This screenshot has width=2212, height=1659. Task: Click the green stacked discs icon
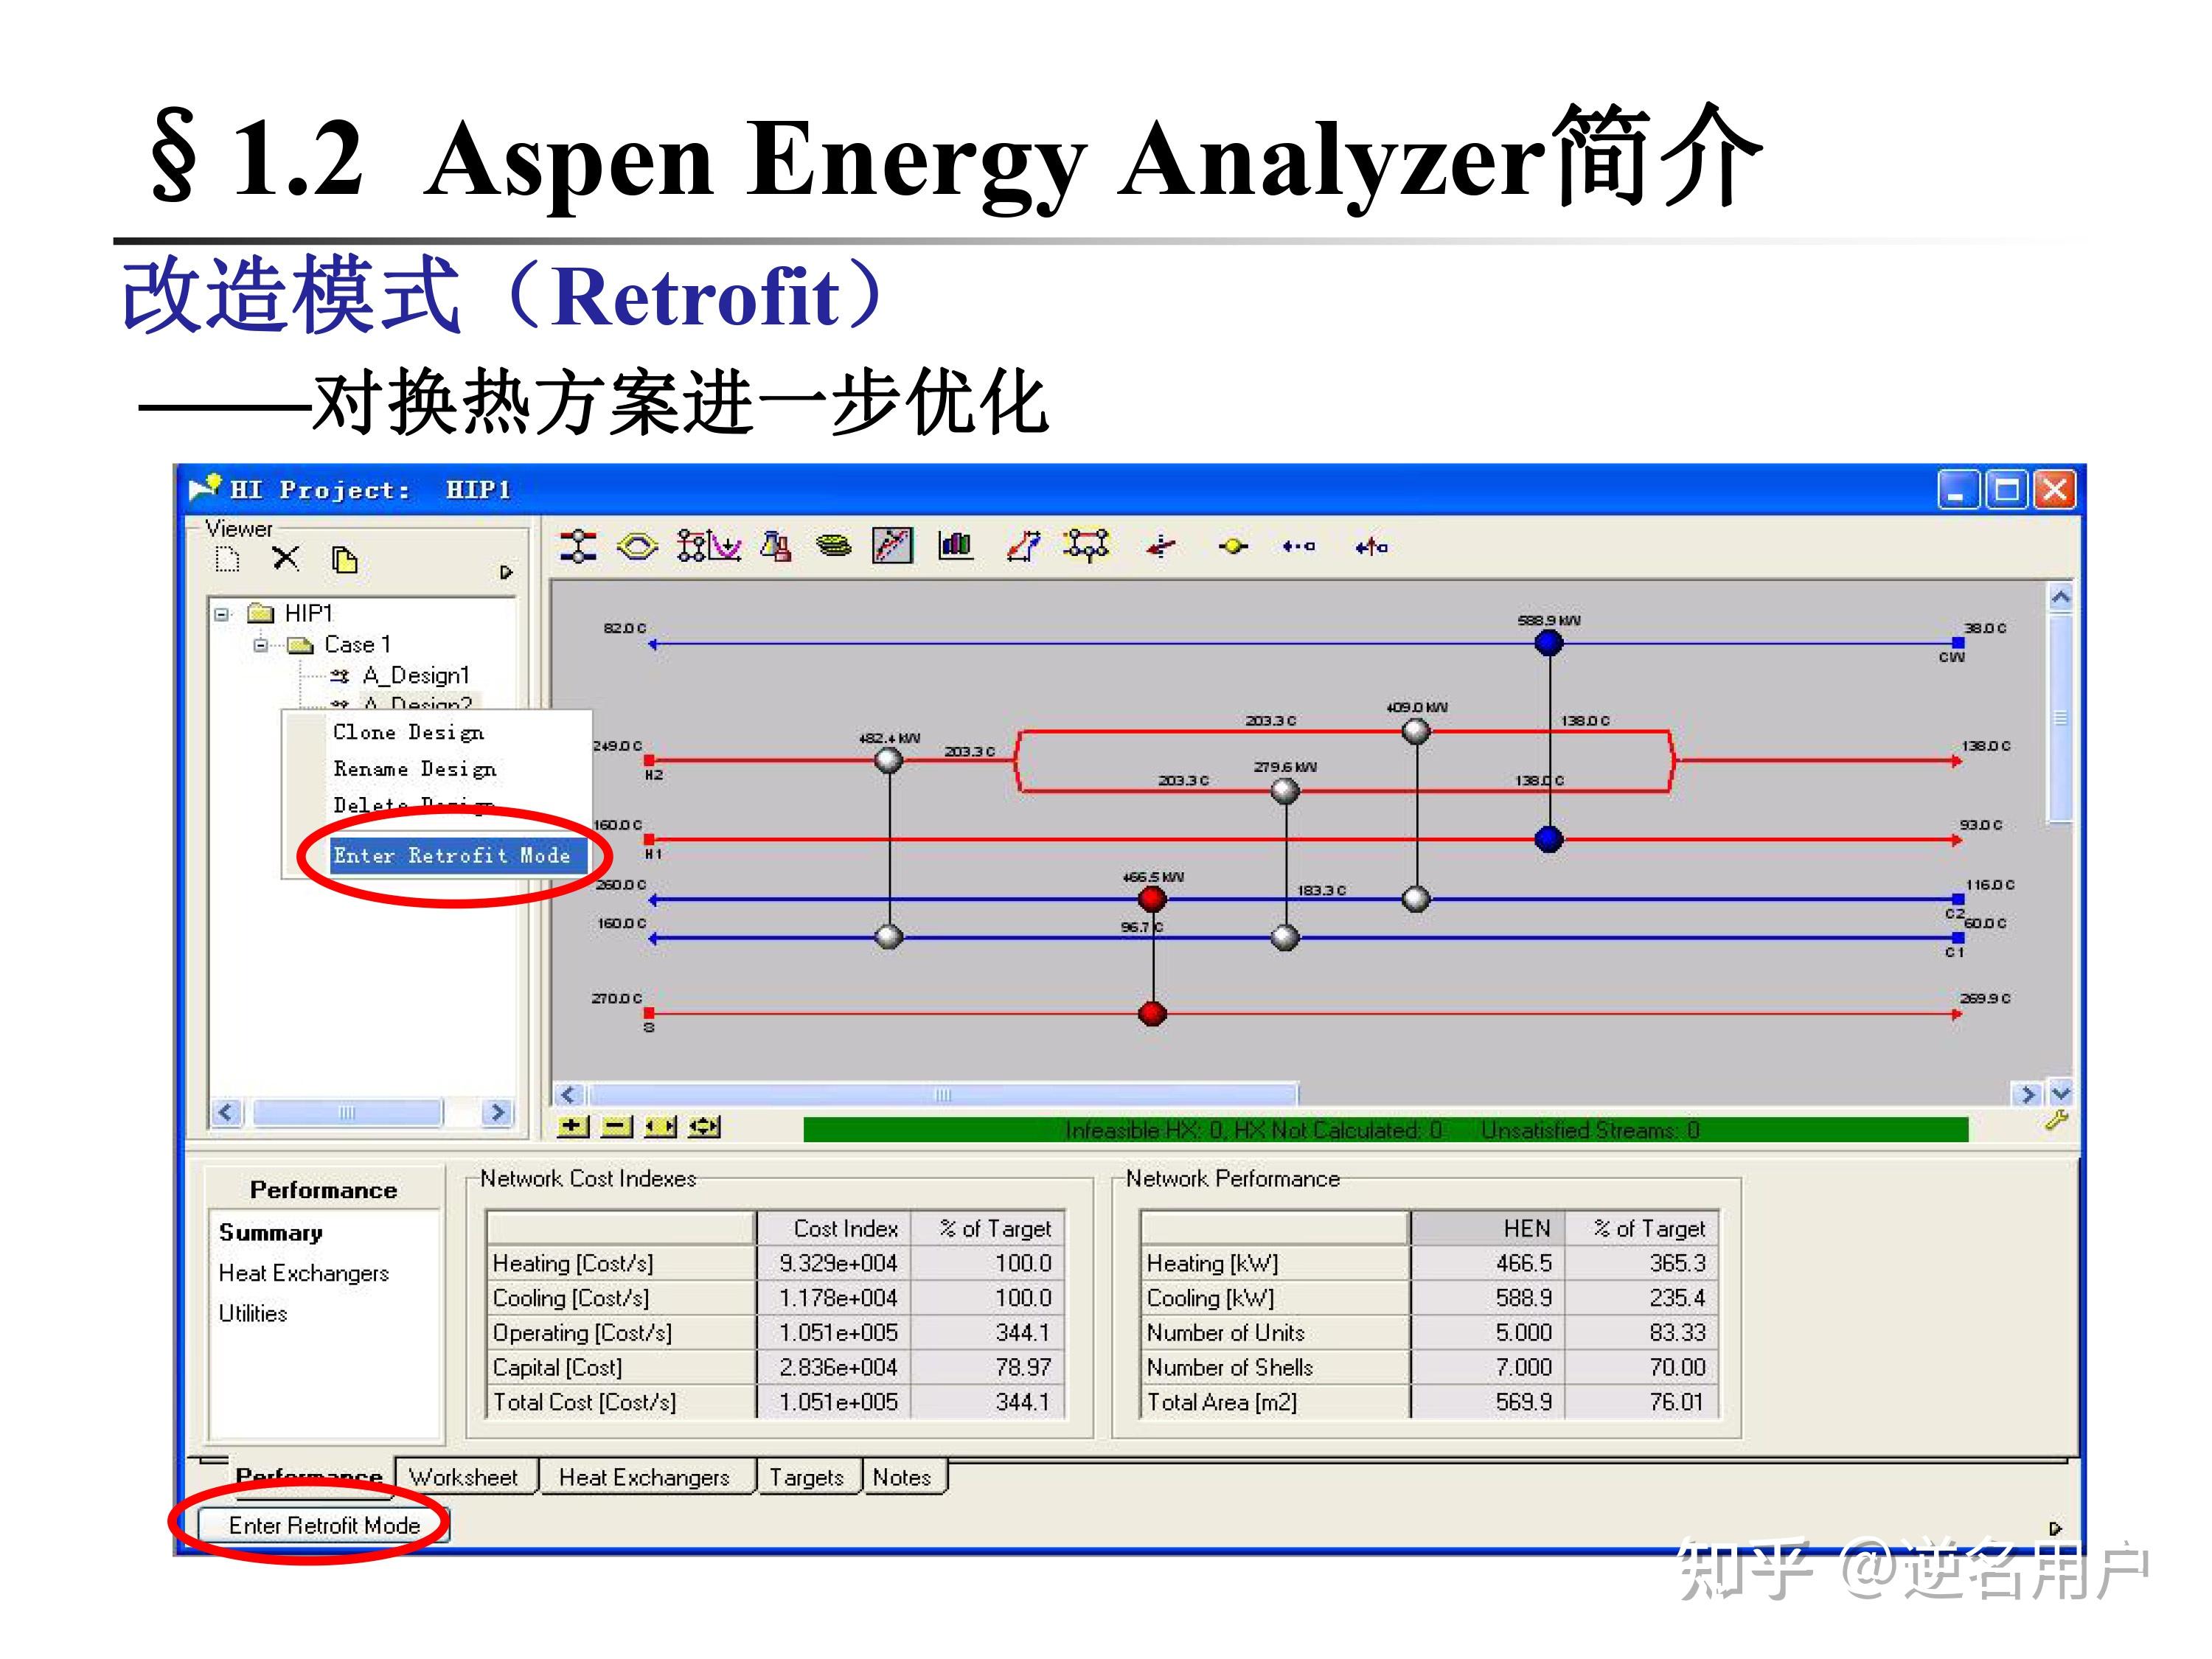(x=834, y=546)
